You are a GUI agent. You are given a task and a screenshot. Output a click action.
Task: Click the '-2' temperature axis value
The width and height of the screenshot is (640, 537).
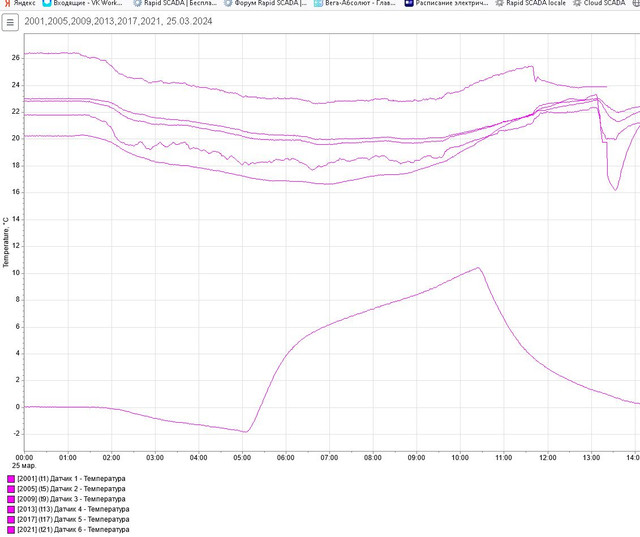click(x=16, y=434)
